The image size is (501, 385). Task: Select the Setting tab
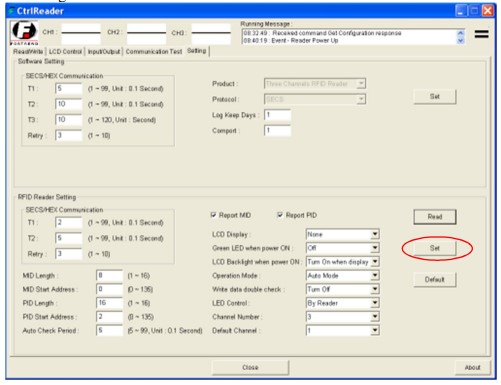[197, 51]
